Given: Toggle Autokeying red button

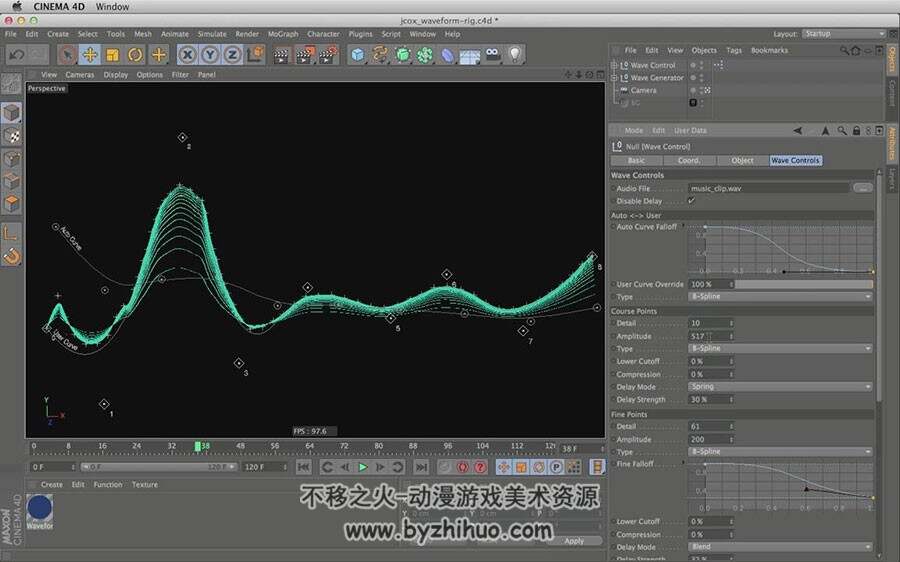Looking at the screenshot, I should pyautogui.click(x=463, y=467).
